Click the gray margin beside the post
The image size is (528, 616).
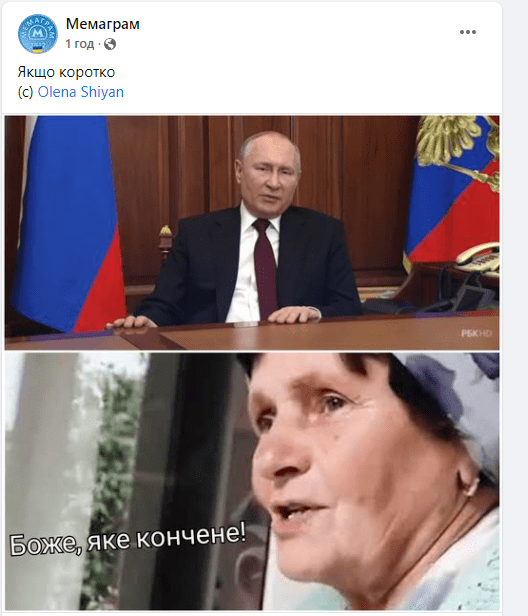click(515, 308)
